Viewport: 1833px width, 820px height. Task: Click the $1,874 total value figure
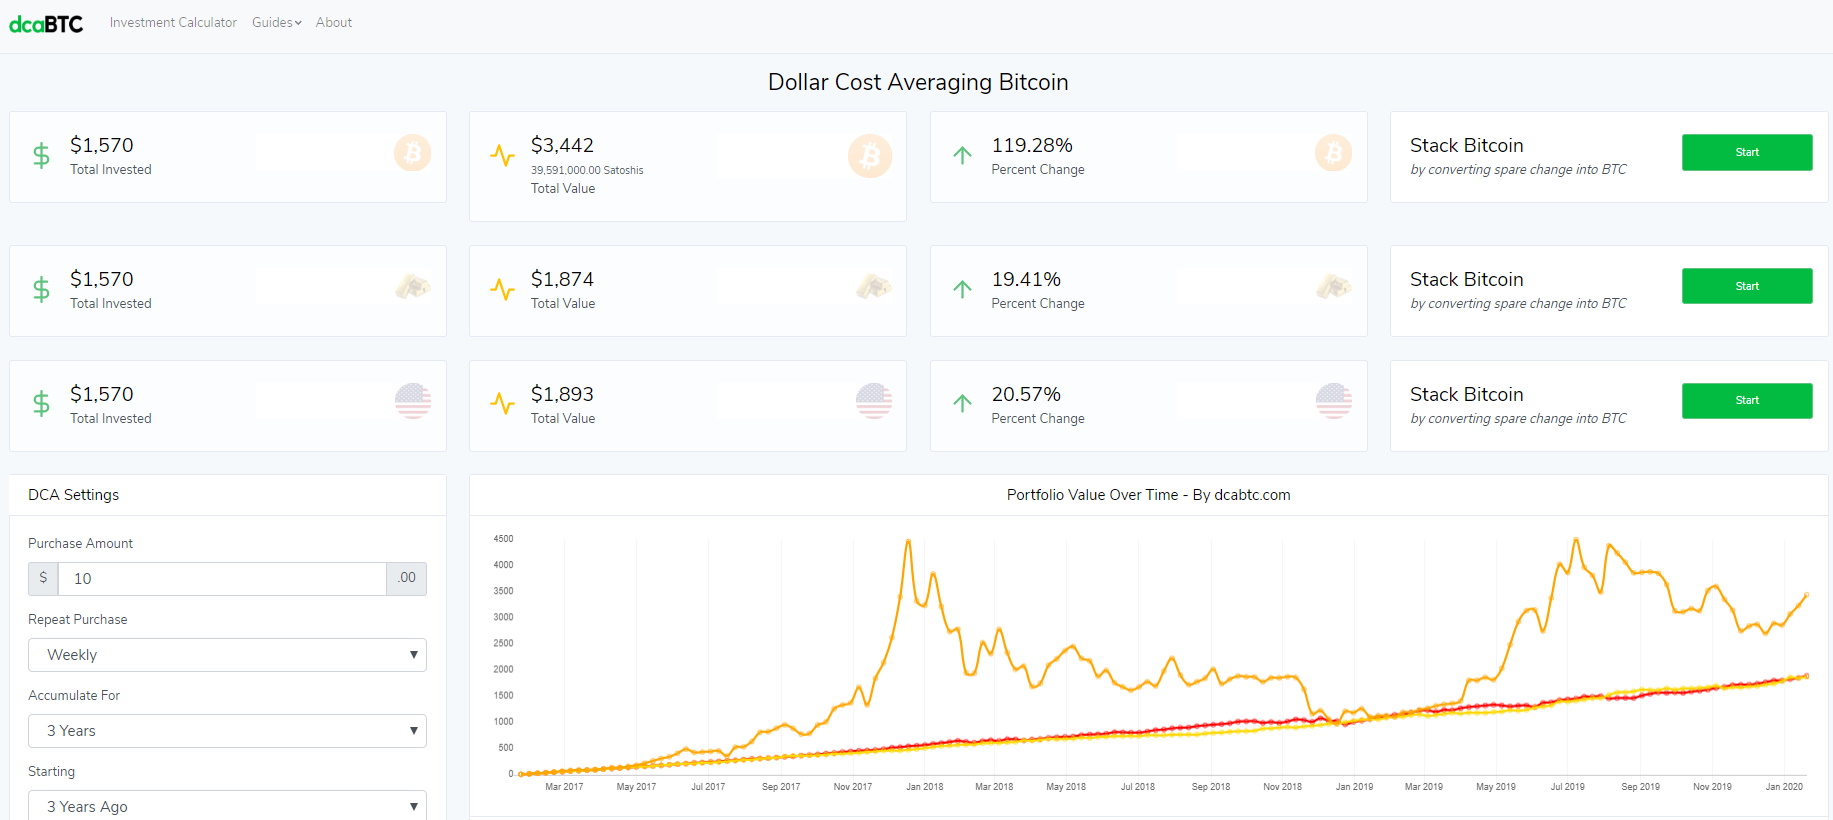tap(562, 279)
